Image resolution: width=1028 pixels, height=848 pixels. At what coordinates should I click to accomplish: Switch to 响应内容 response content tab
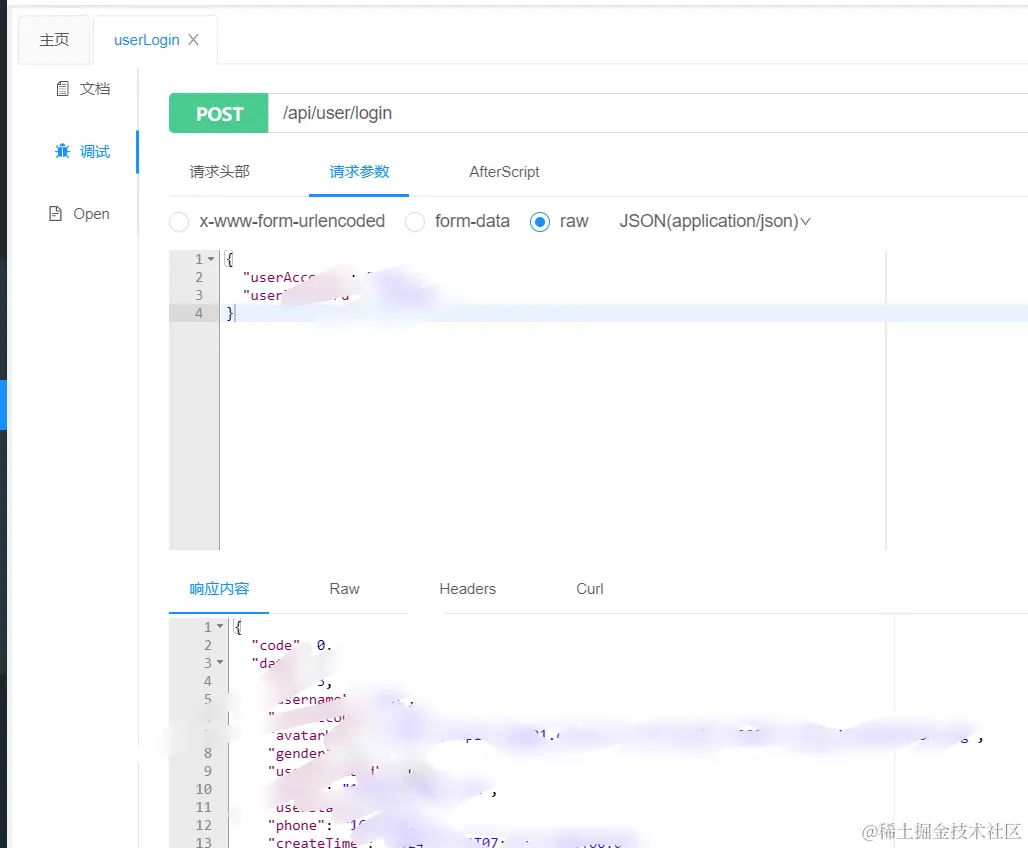tap(220, 589)
